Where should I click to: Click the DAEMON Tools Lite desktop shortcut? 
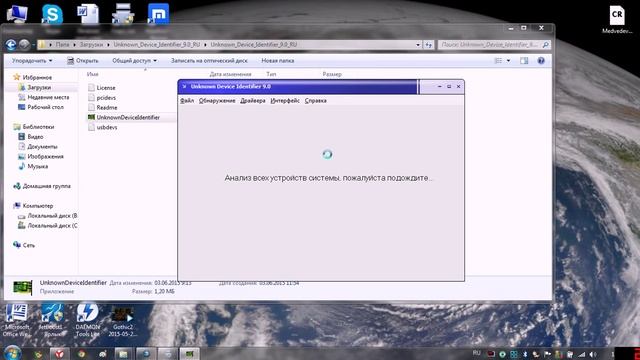pos(87,320)
